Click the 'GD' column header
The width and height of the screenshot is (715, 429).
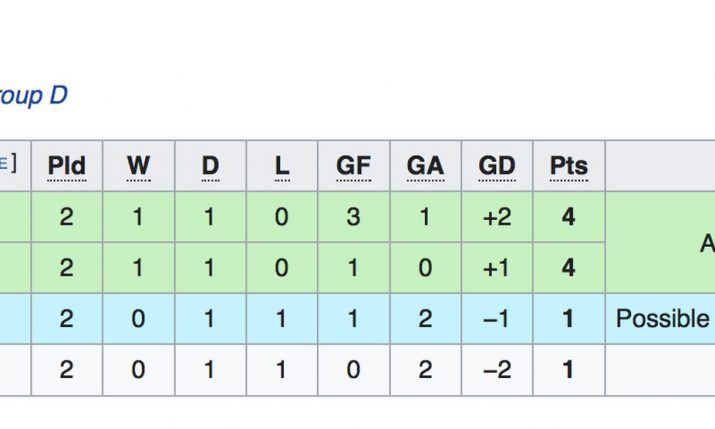click(x=497, y=165)
